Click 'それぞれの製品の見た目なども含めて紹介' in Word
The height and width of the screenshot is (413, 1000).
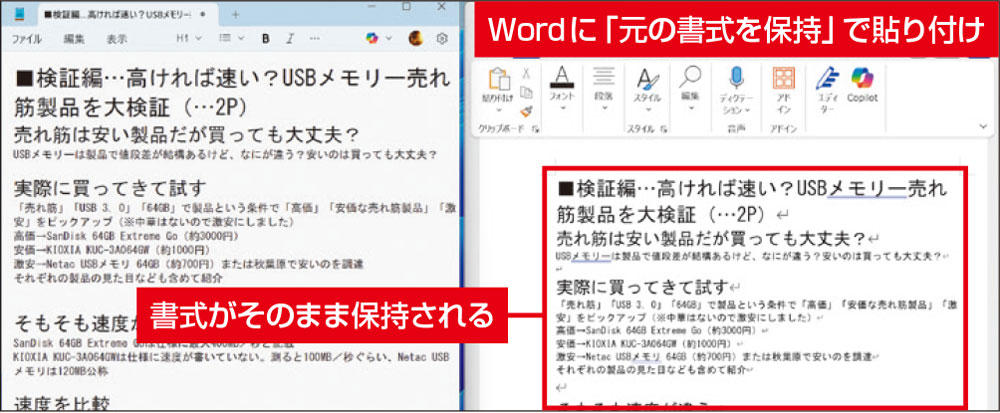click(x=651, y=370)
